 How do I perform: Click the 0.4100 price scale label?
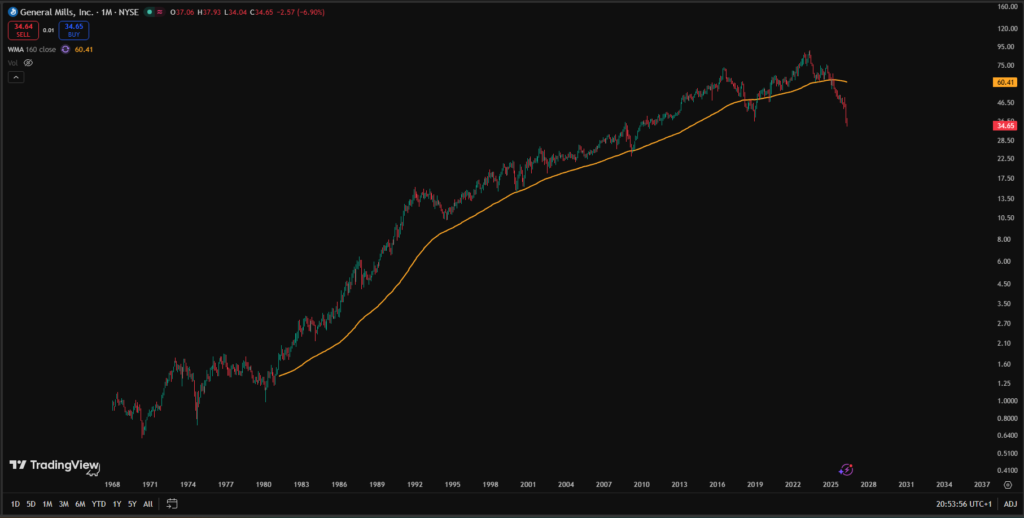1006,470
